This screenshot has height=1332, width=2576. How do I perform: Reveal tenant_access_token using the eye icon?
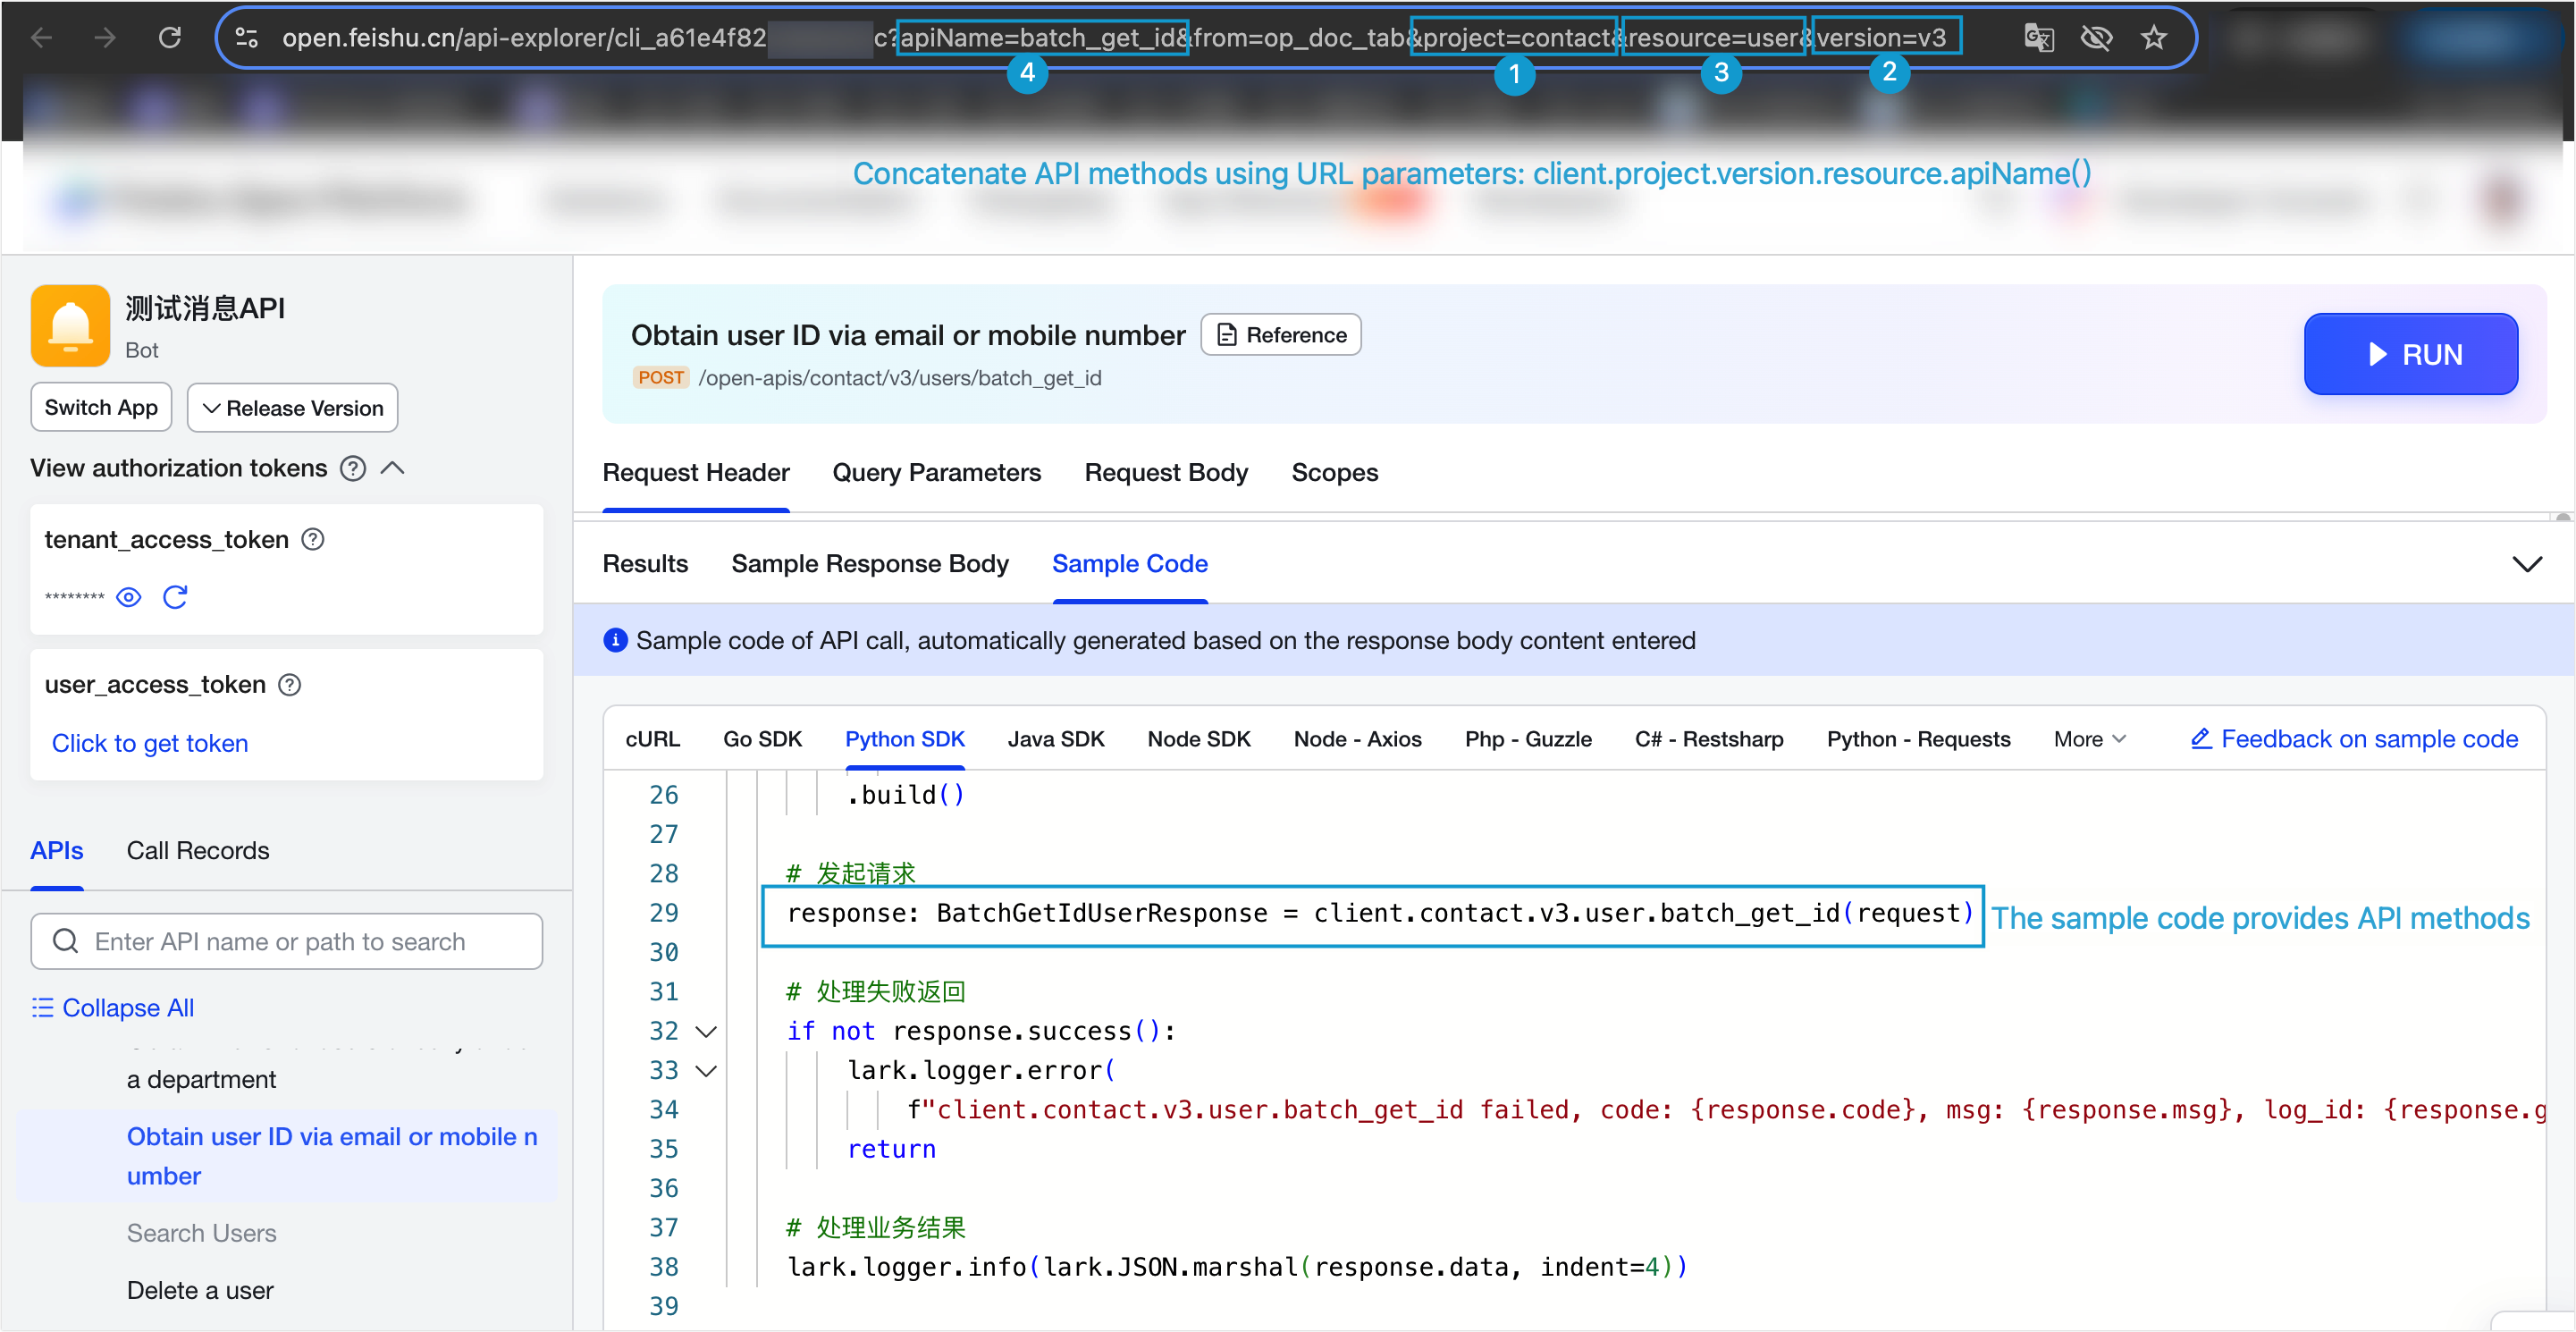pos(129,597)
